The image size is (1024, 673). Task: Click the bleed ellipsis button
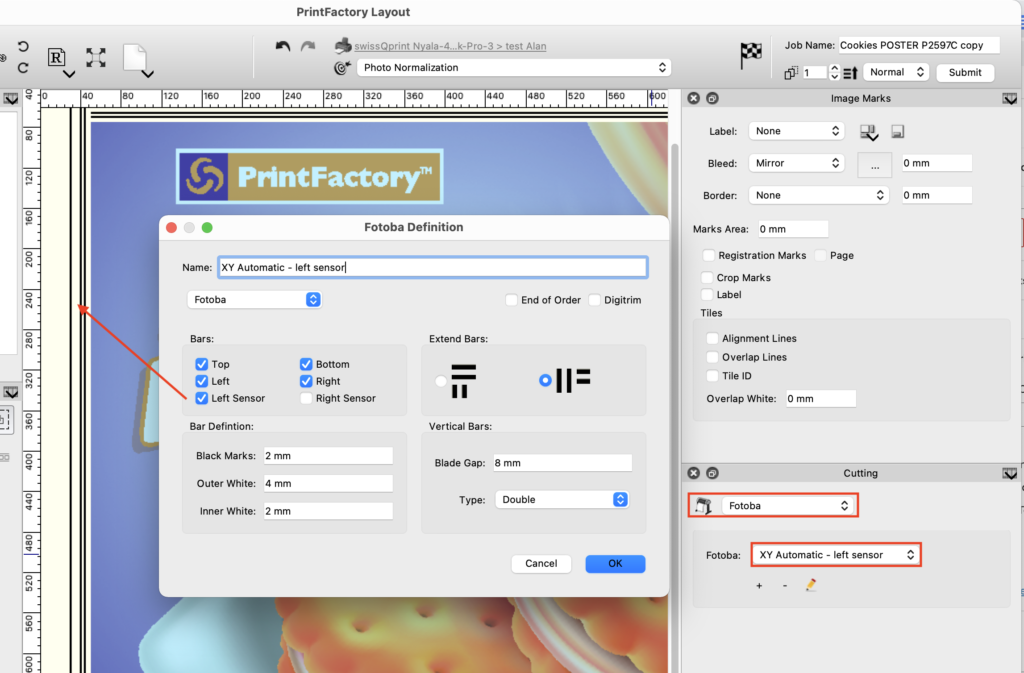(874, 165)
